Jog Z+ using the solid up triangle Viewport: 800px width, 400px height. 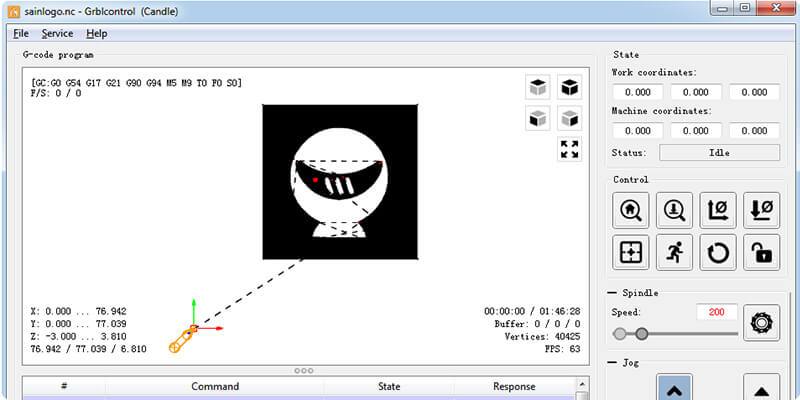[762, 387]
